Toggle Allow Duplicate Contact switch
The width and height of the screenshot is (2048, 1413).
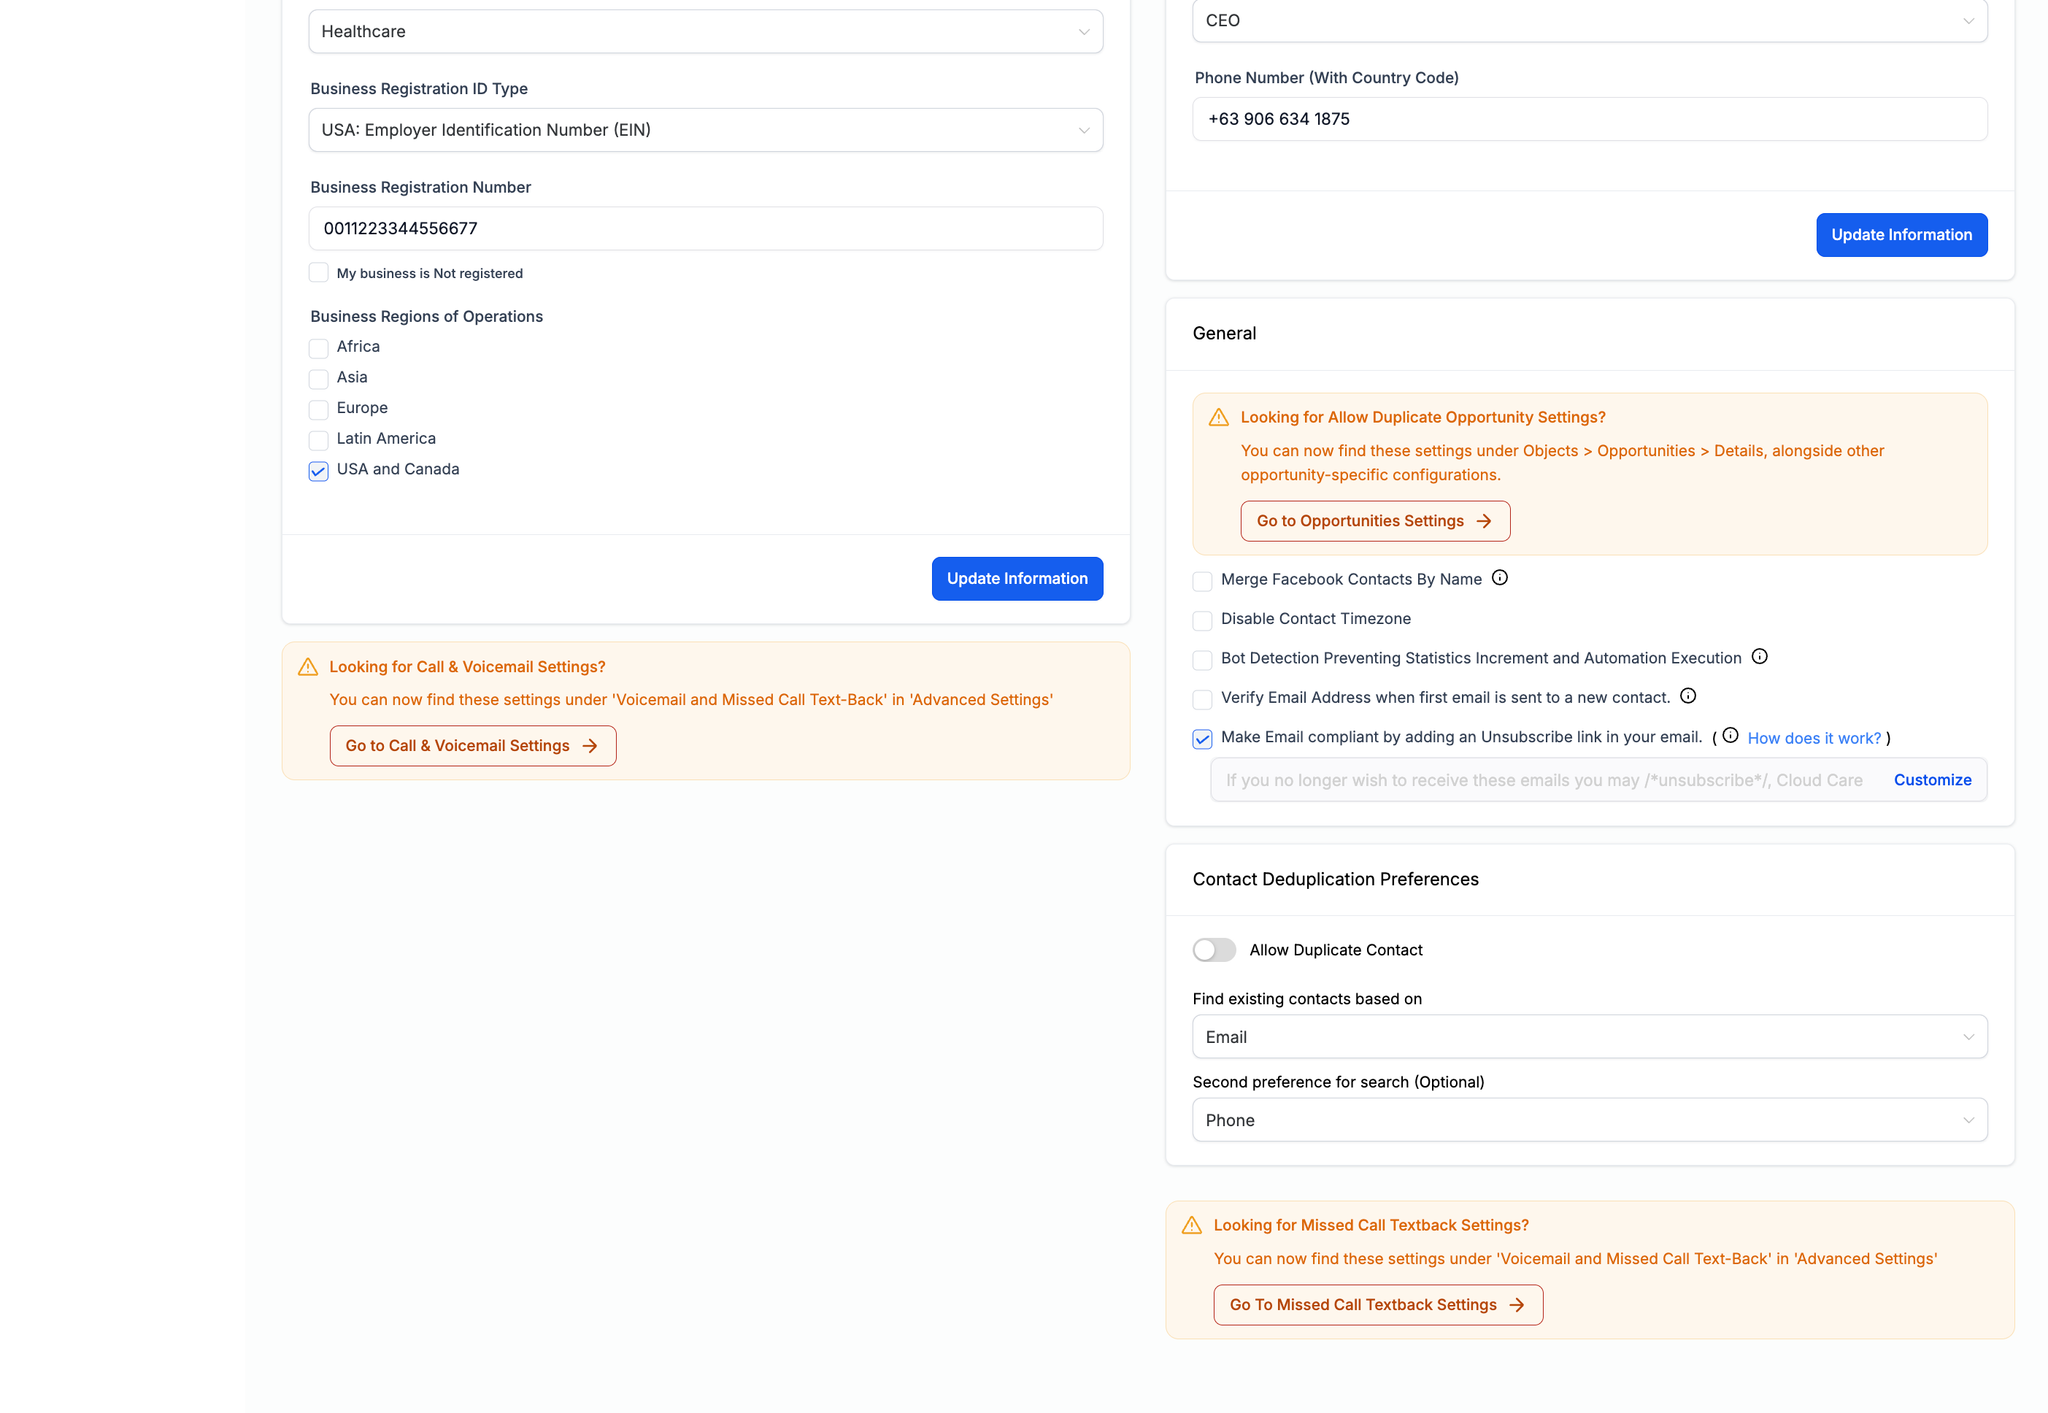pos(1214,950)
